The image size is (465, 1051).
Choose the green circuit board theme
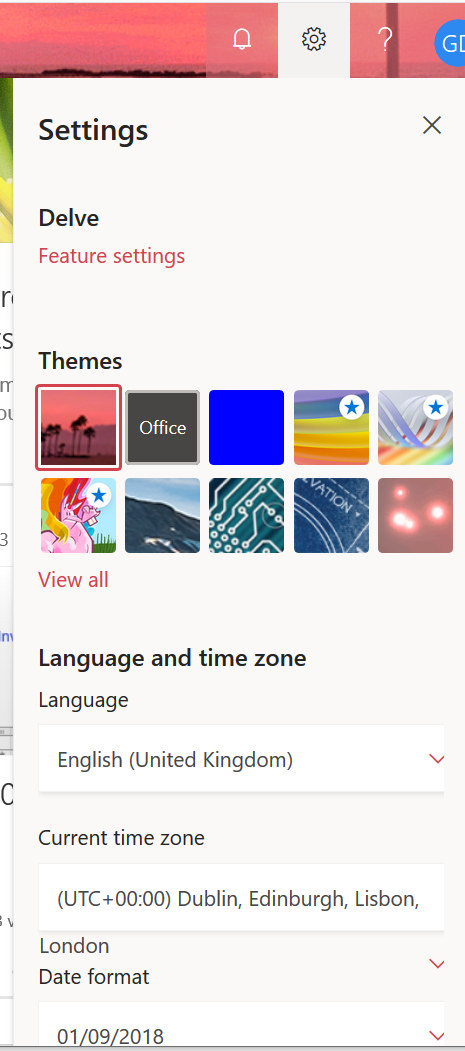(247, 515)
